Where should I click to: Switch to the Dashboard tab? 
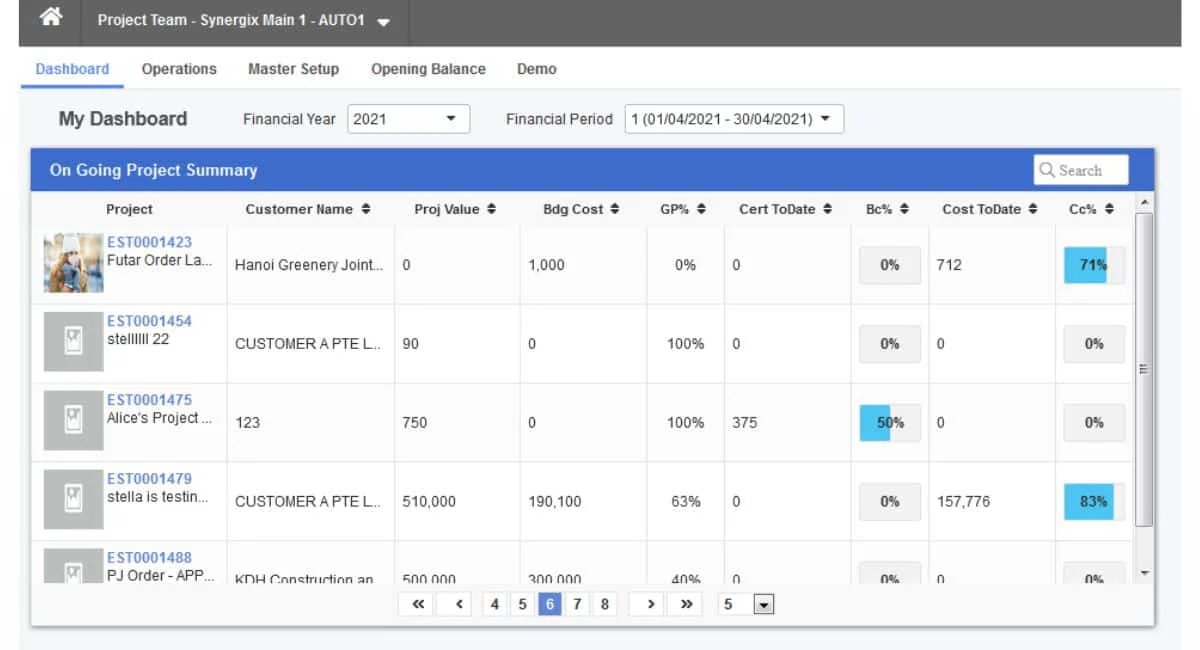(x=72, y=69)
